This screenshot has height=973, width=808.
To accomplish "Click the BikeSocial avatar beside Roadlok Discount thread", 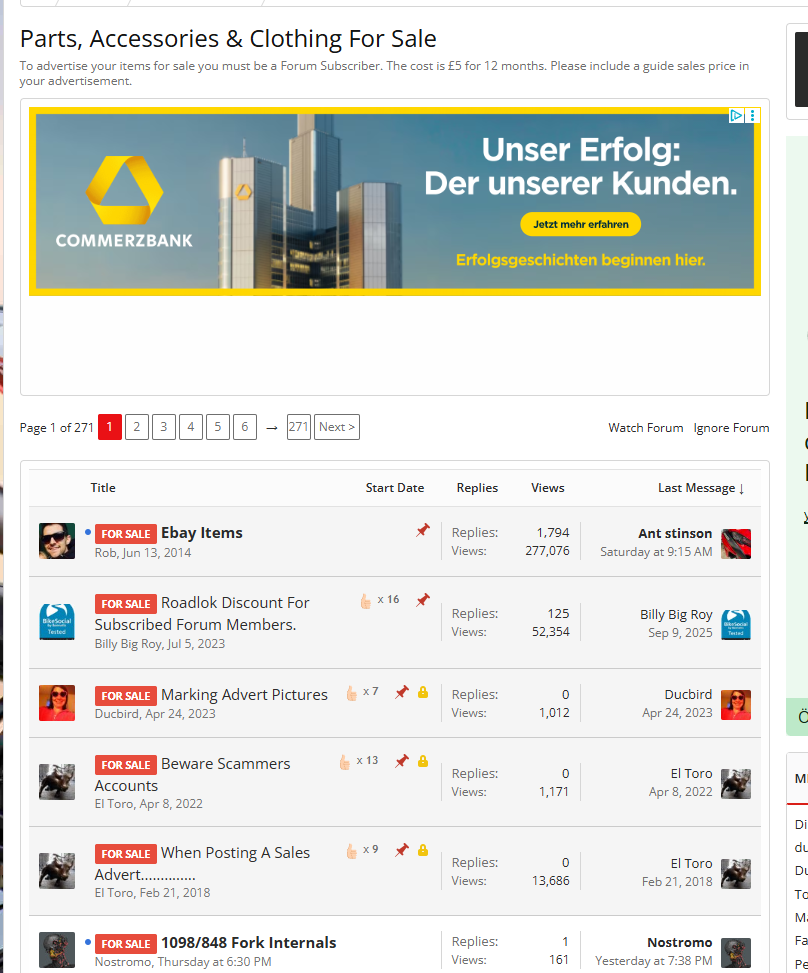I will [x=57, y=622].
